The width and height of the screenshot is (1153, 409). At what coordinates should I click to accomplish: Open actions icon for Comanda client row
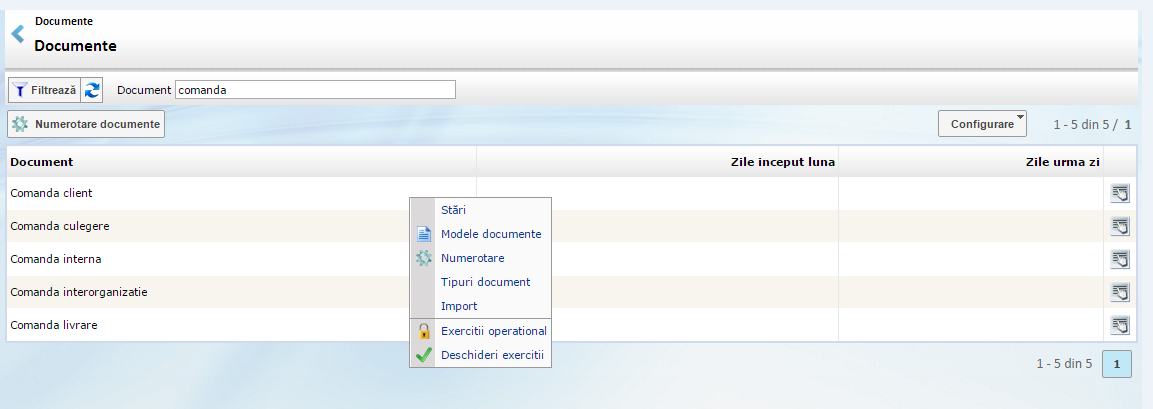point(1120,193)
